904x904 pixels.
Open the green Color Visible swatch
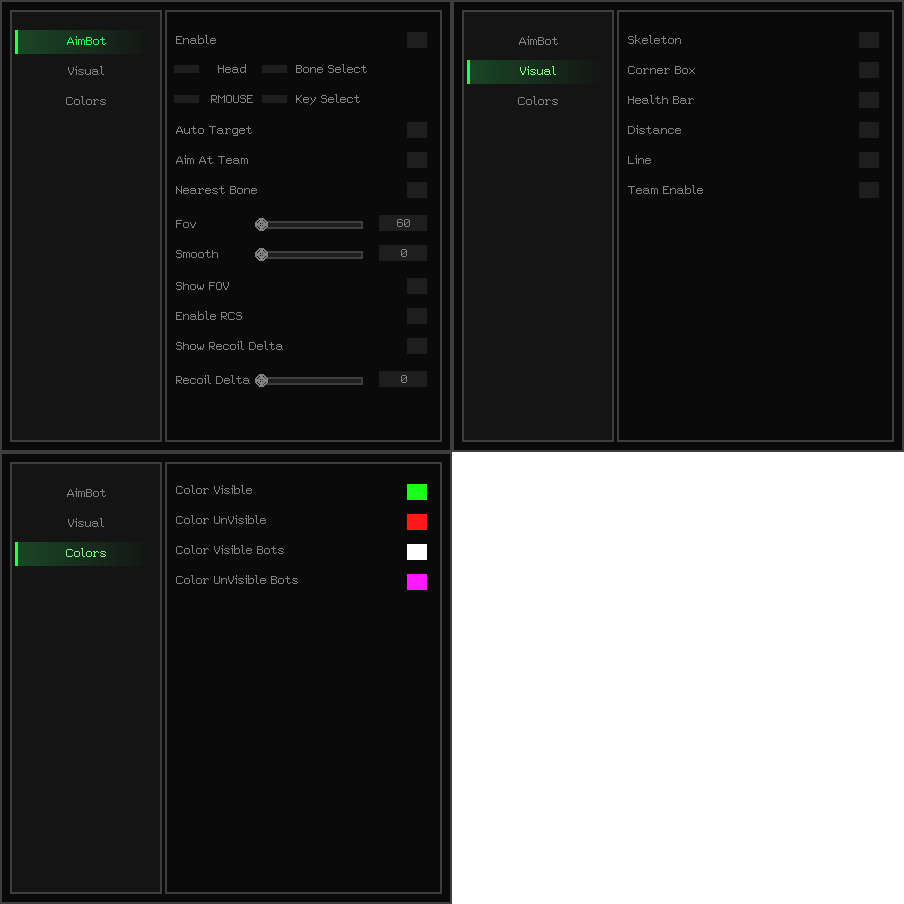click(416, 492)
